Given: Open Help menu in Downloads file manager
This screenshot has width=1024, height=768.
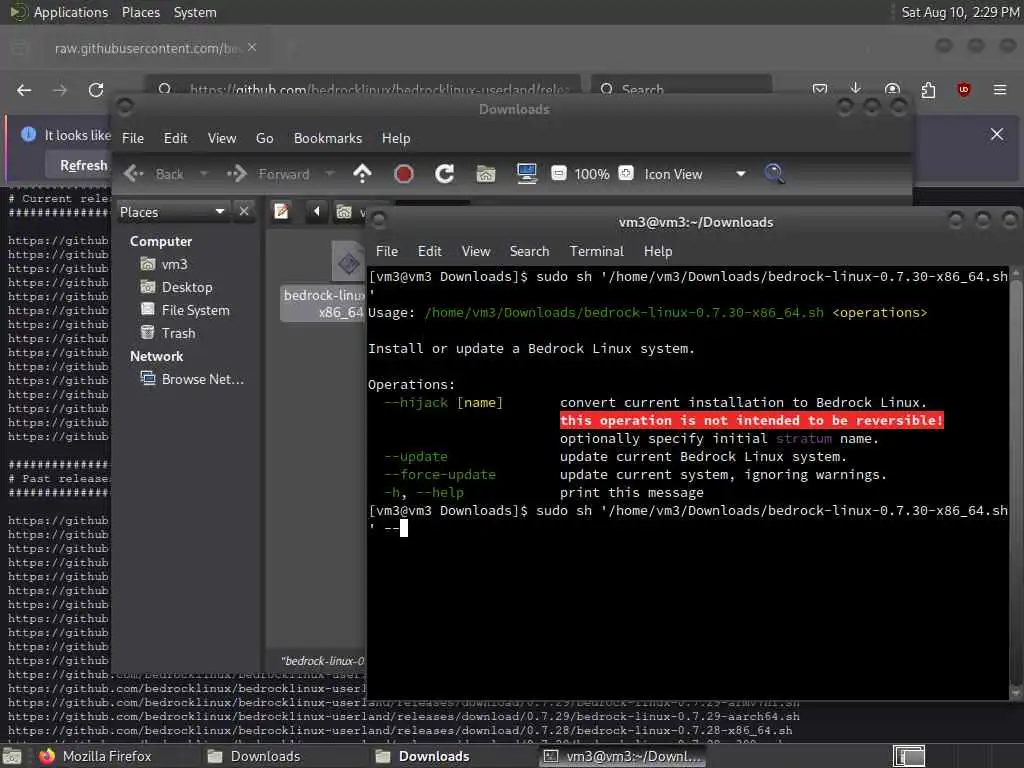Looking at the screenshot, I should point(396,138).
